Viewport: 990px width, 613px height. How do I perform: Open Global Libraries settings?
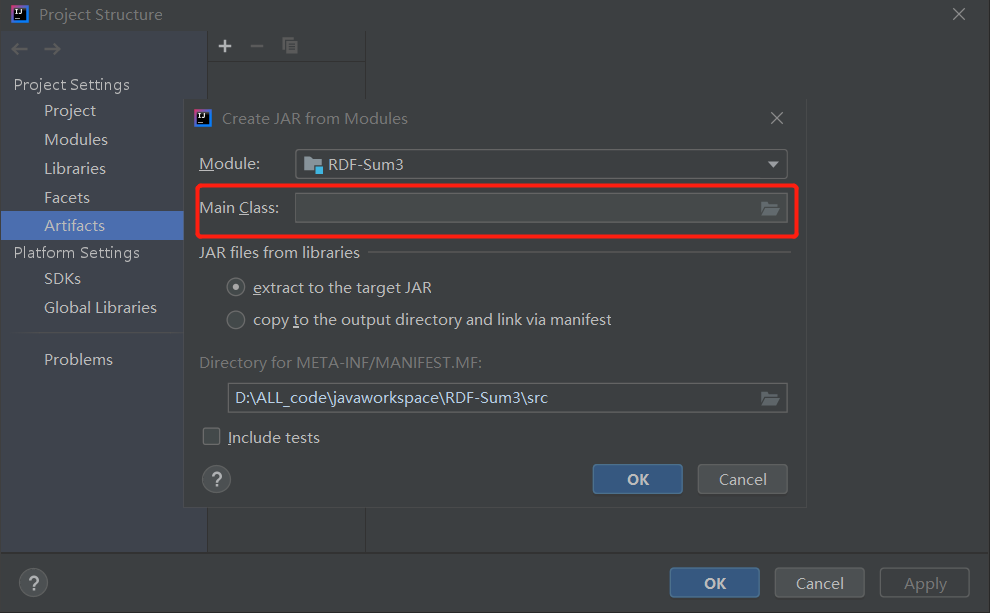point(100,307)
